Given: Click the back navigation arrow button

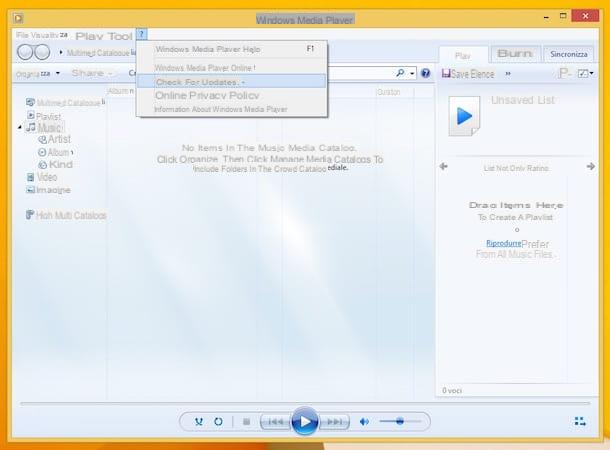Looking at the screenshot, I should click(25, 52).
